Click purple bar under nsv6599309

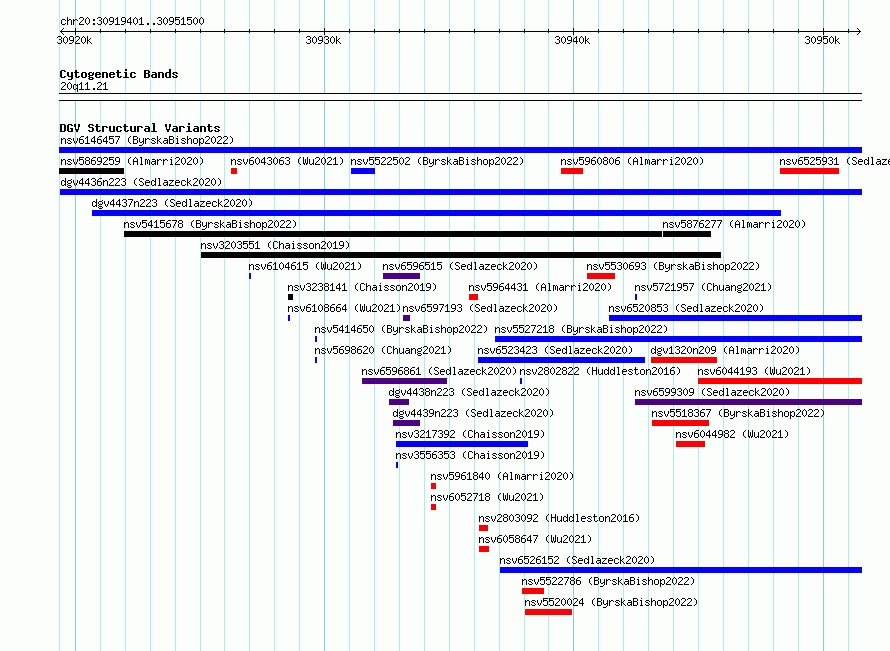pos(749,402)
